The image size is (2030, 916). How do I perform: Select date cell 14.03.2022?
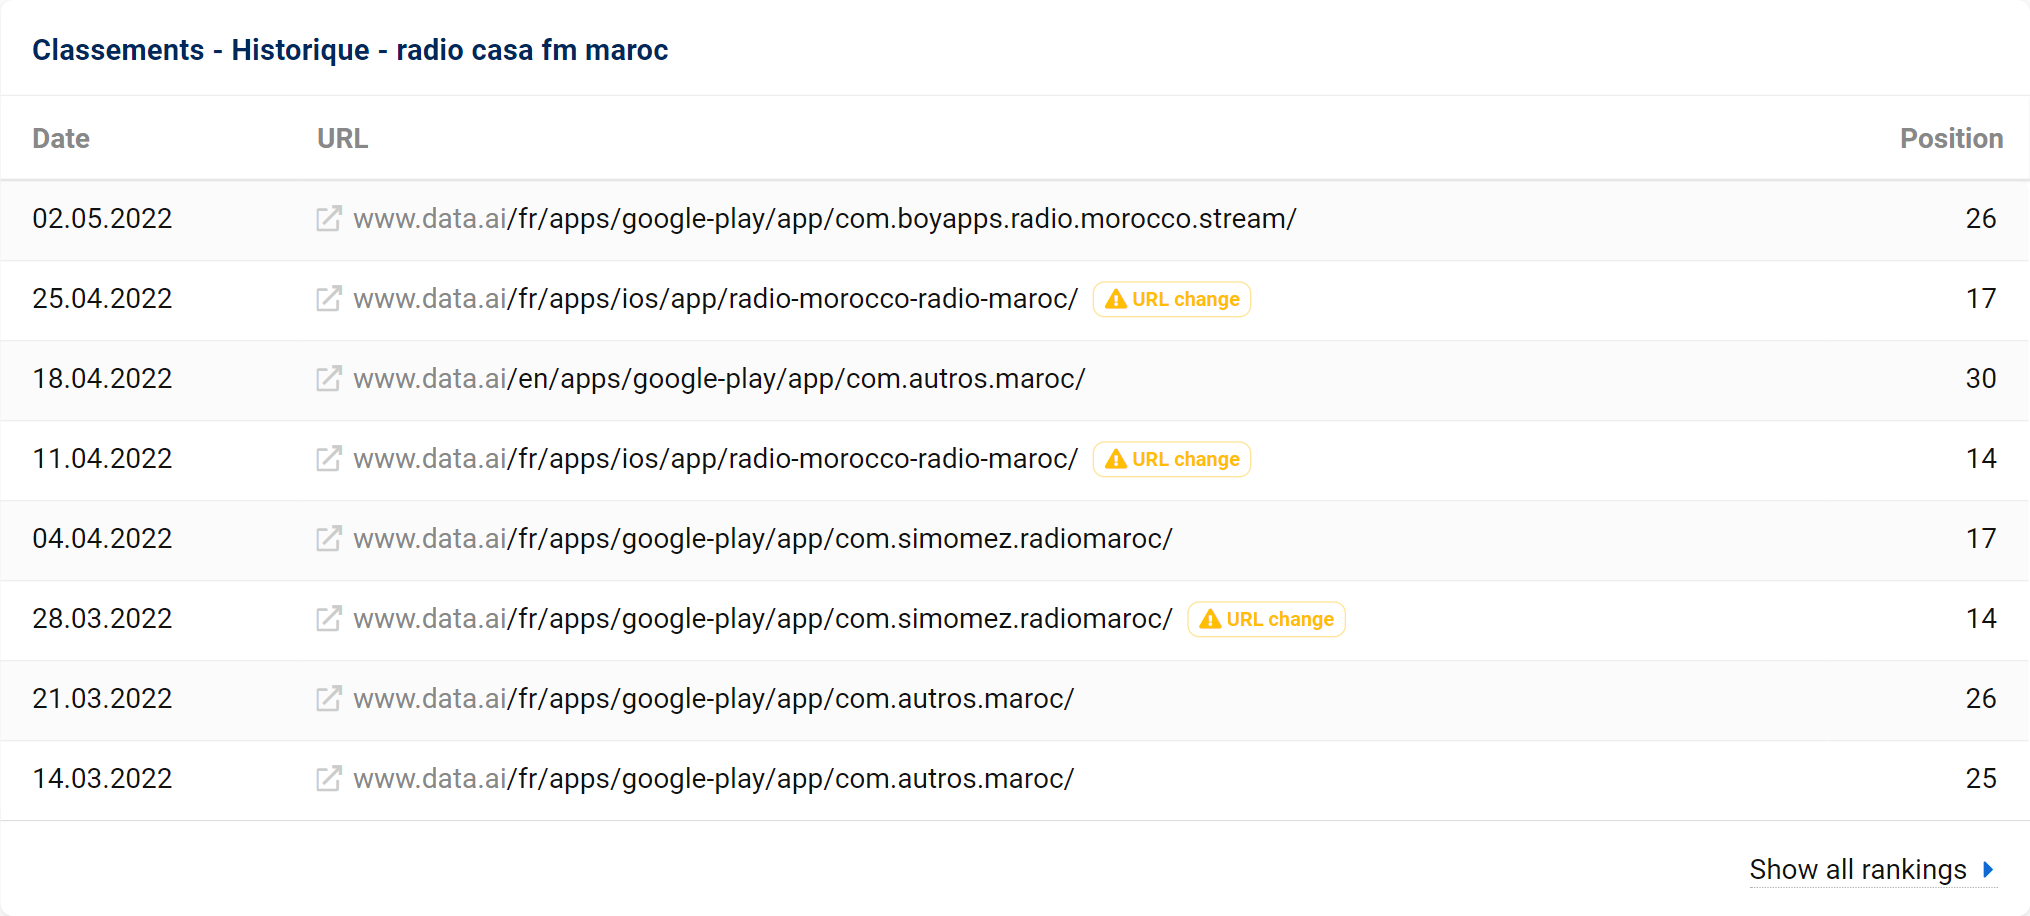click(102, 778)
